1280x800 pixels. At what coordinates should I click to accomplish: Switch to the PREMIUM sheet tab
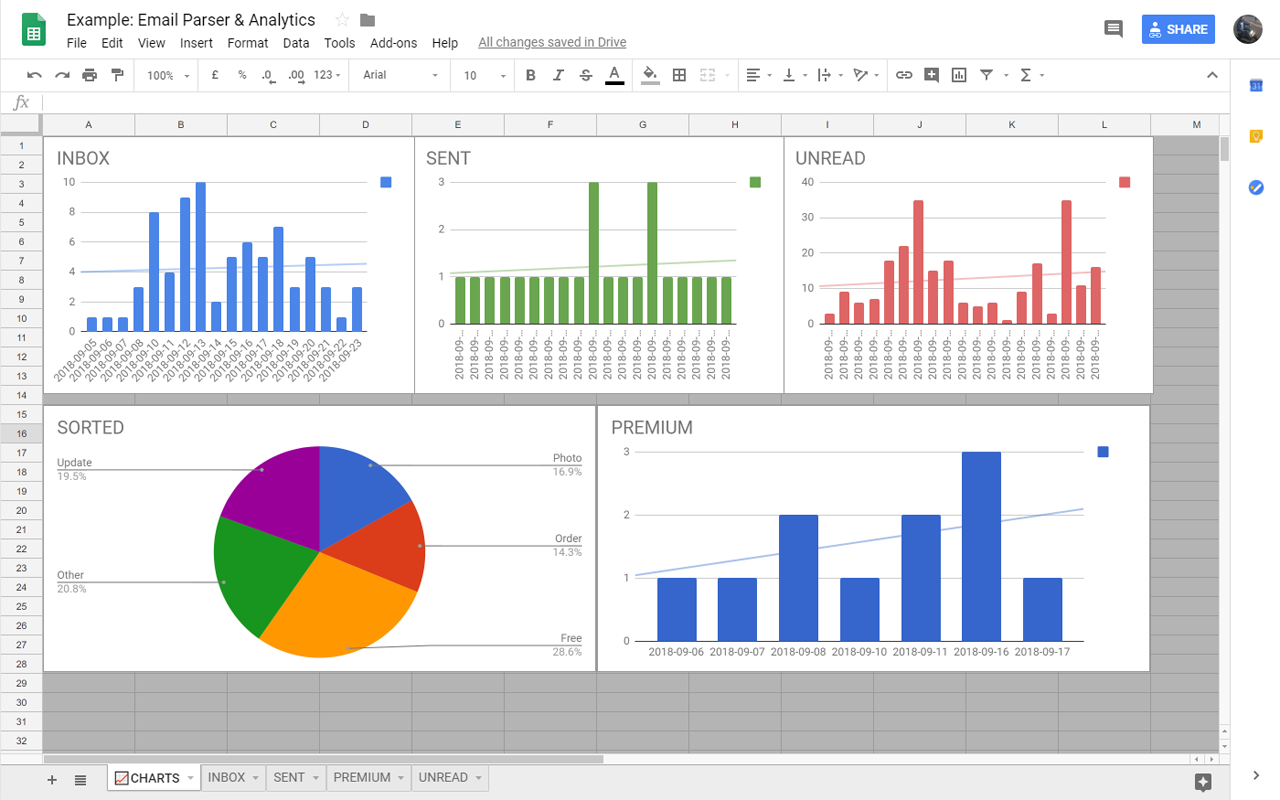pyautogui.click(x=361, y=777)
